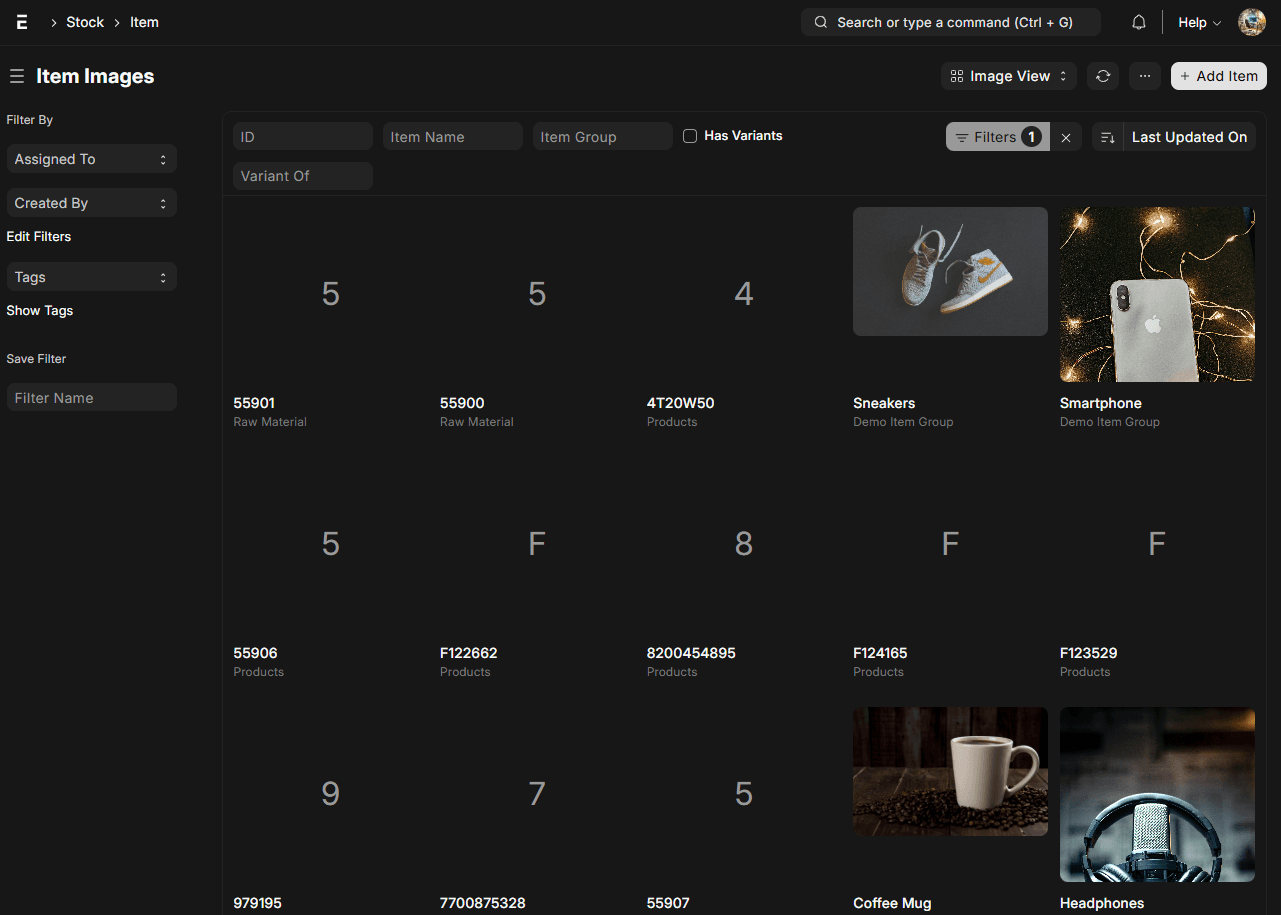Click the Show Tags link
The height and width of the screenshot is (915, 1281).
pos(40,311)
